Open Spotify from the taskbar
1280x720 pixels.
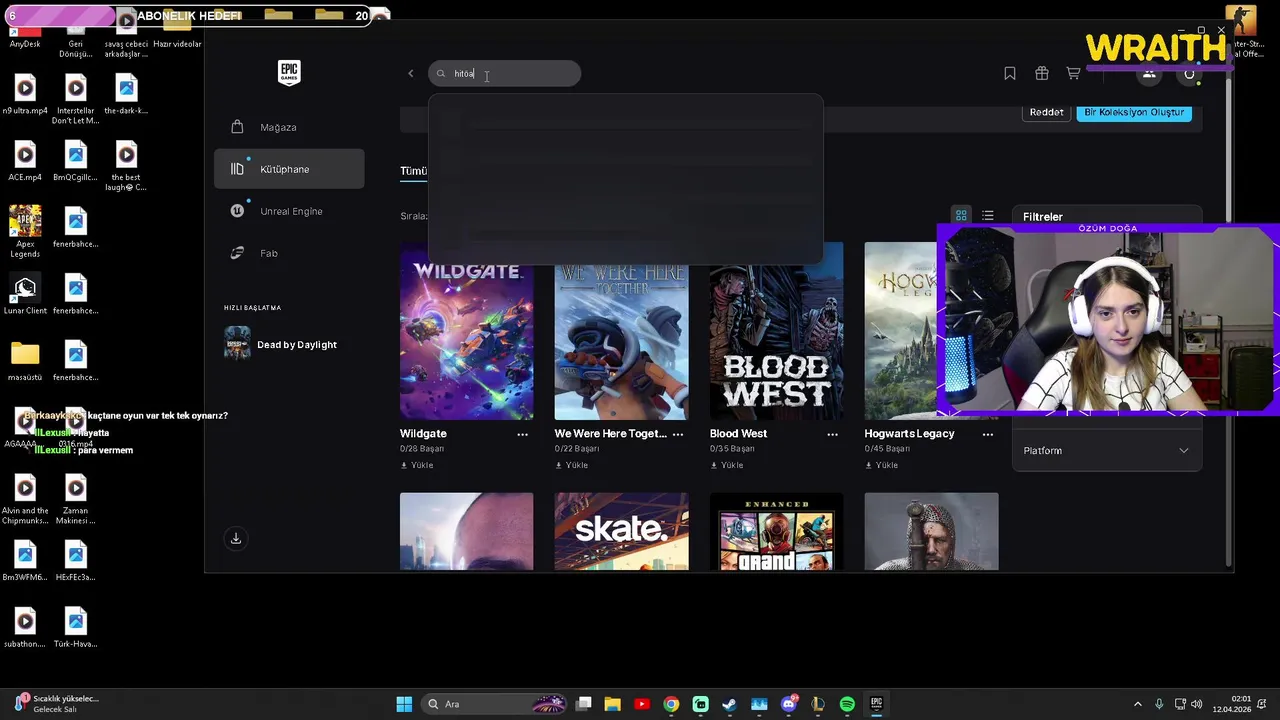coord(847,704)
